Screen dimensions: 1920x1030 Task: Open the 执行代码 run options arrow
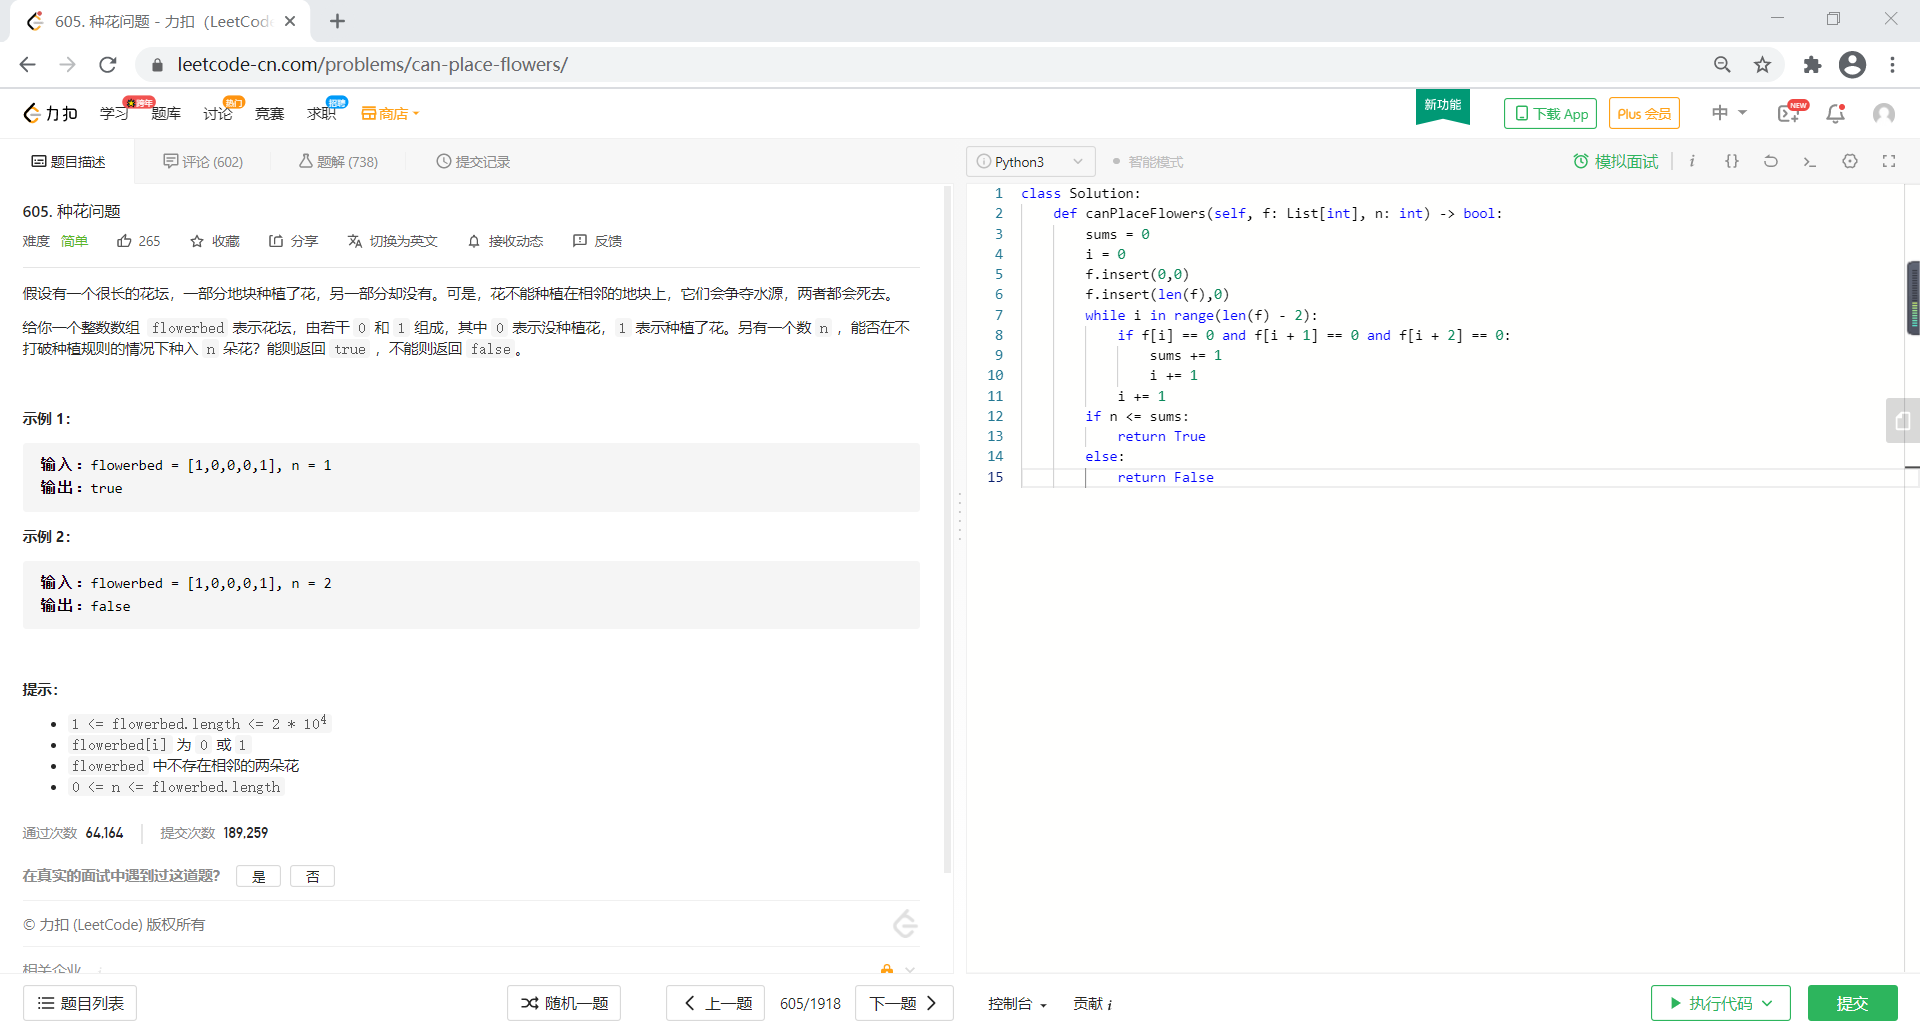[1767, 1003]
